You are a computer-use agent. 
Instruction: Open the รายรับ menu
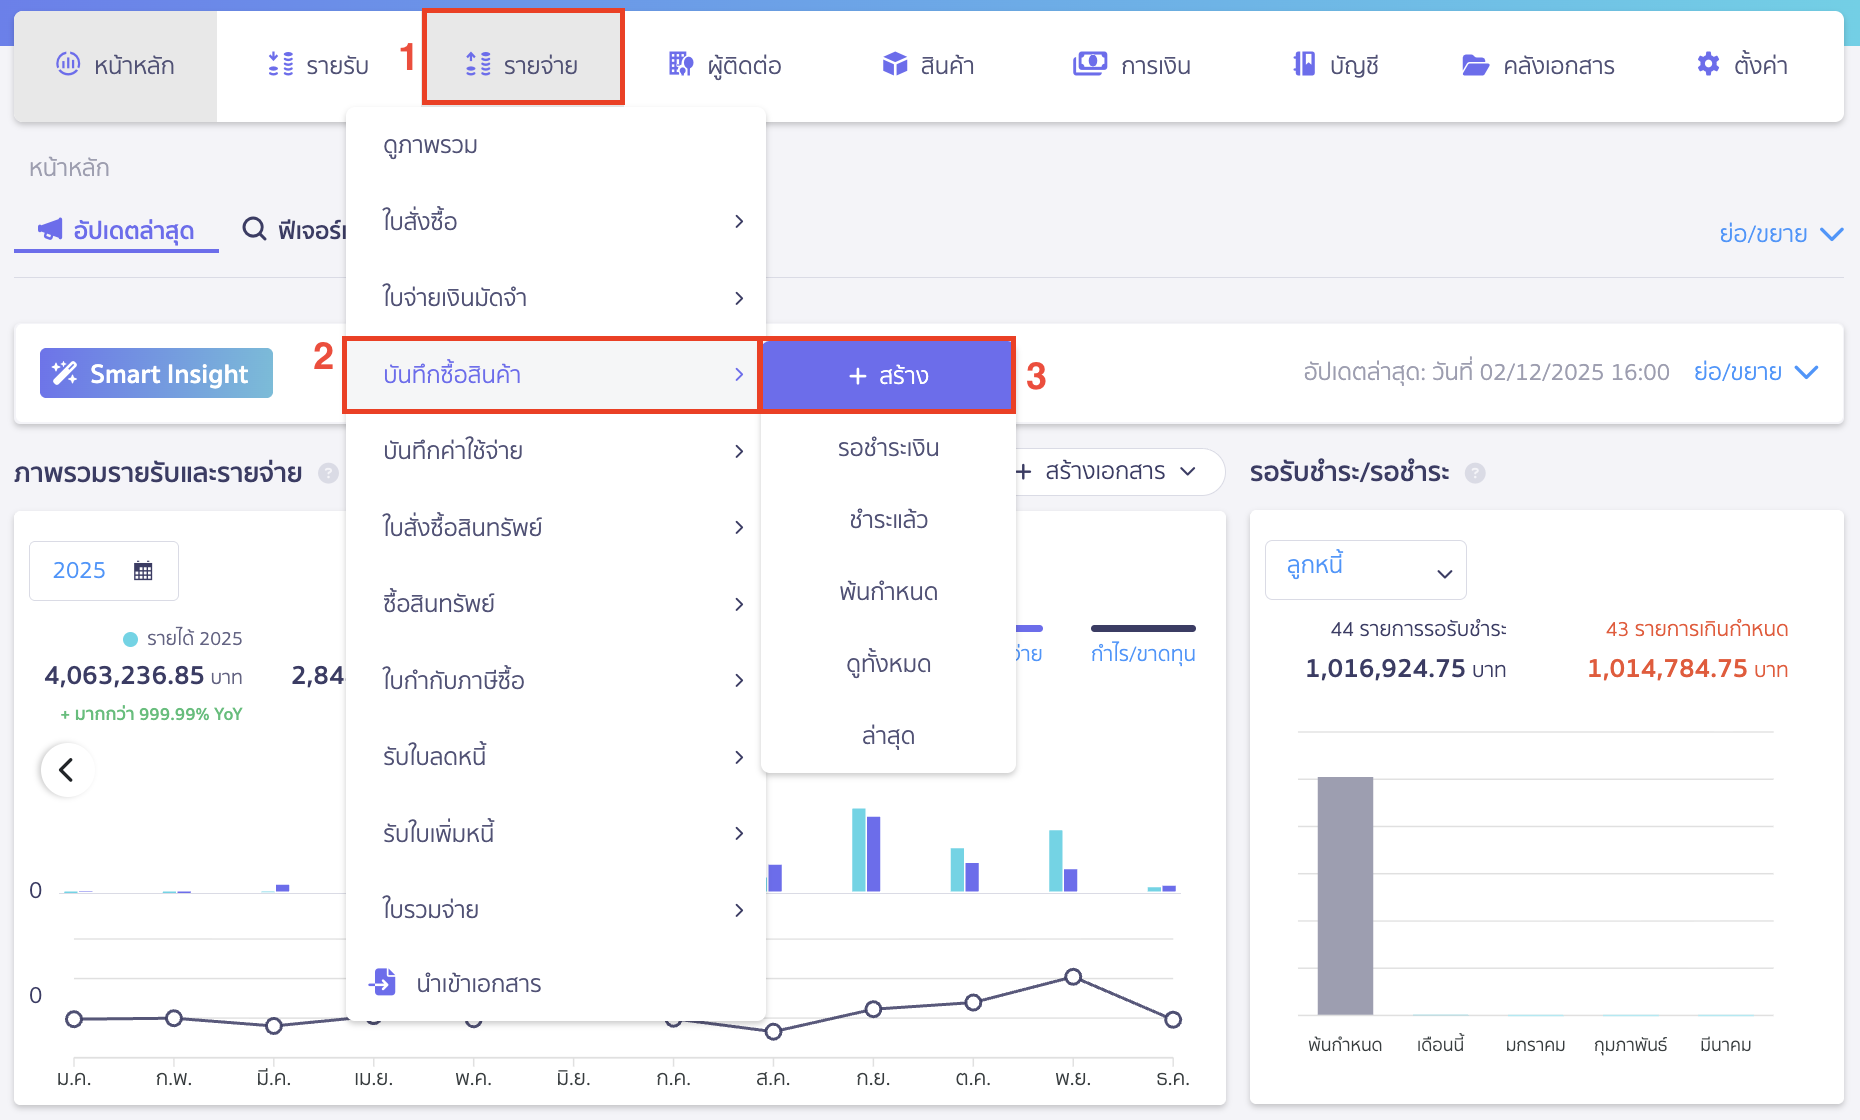319,66
